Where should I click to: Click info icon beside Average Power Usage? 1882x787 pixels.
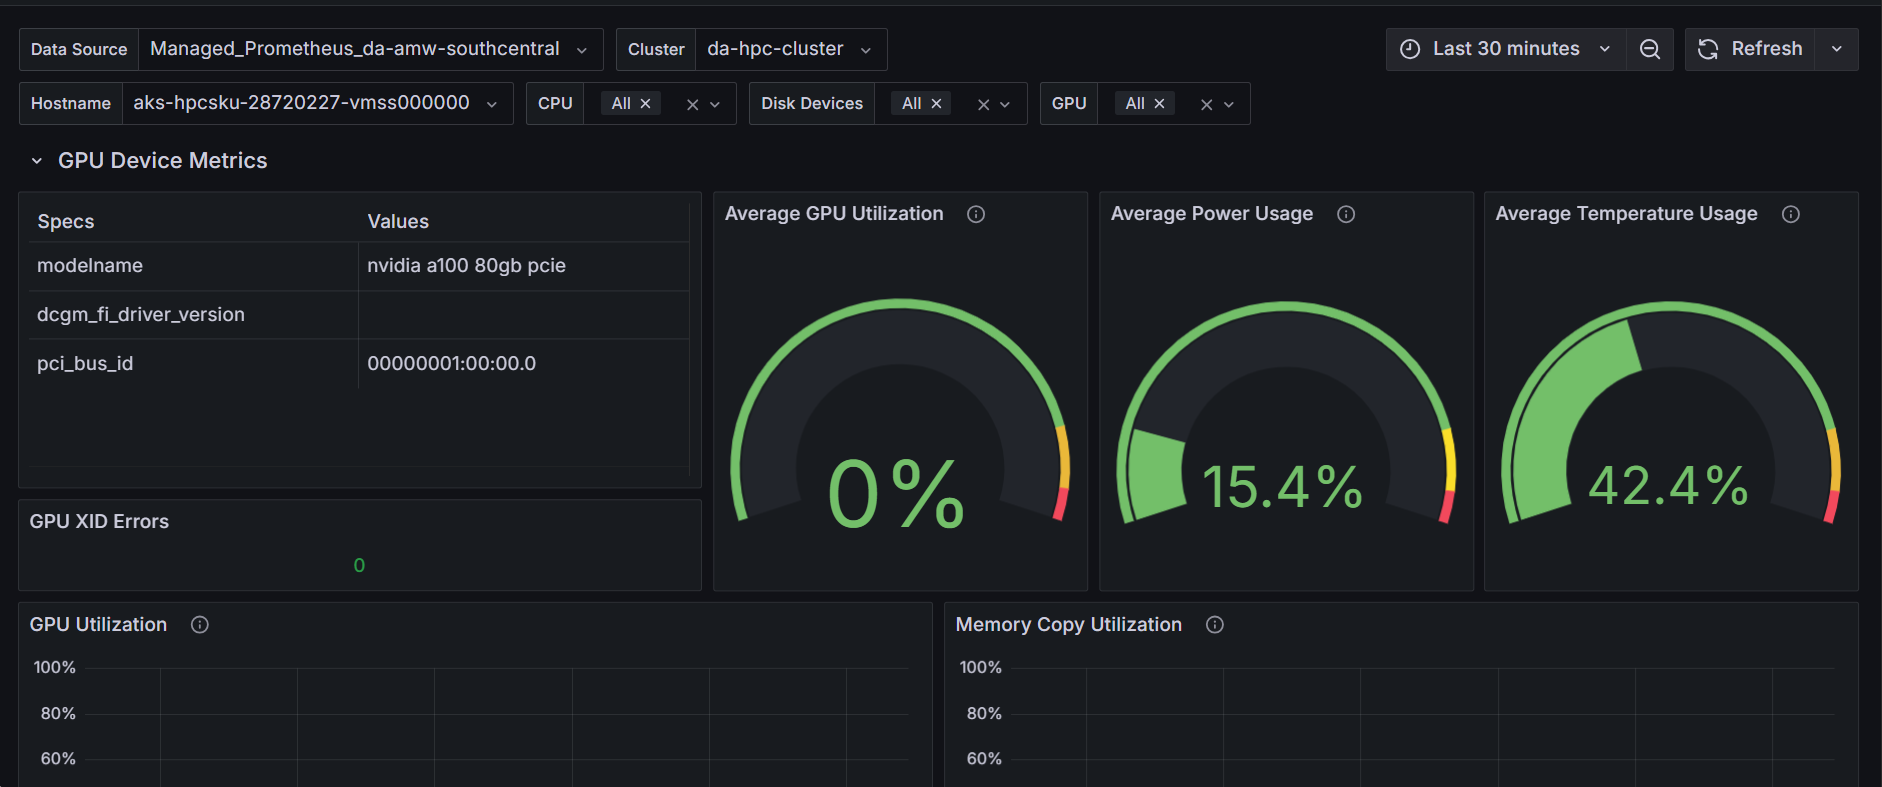coord(1346,214)
